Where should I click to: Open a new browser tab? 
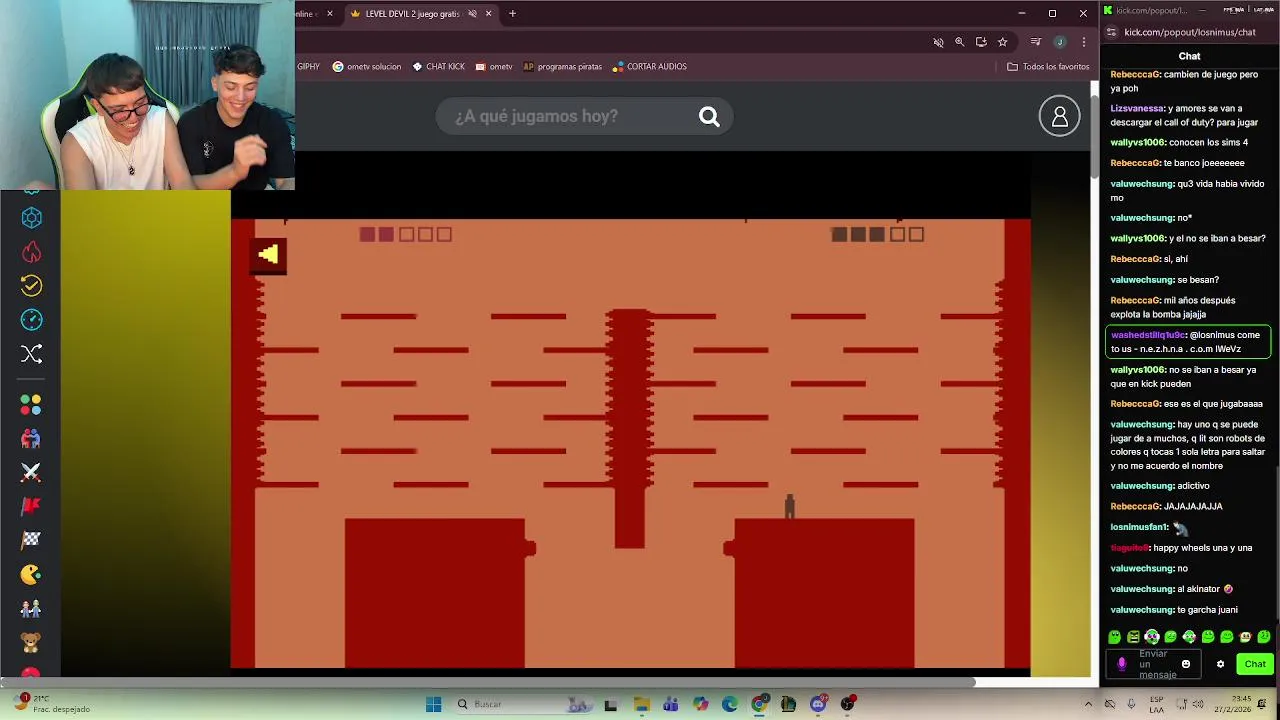click(x=512, y=14)
